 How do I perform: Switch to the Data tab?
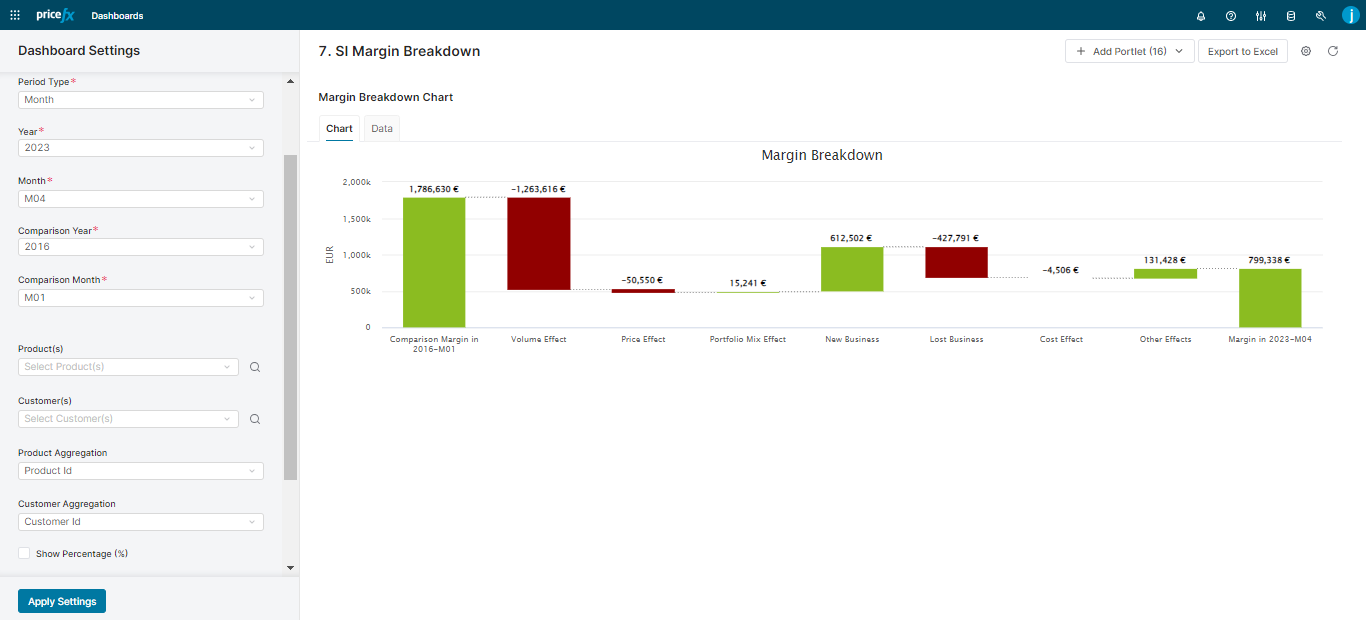tap(381, 128)
